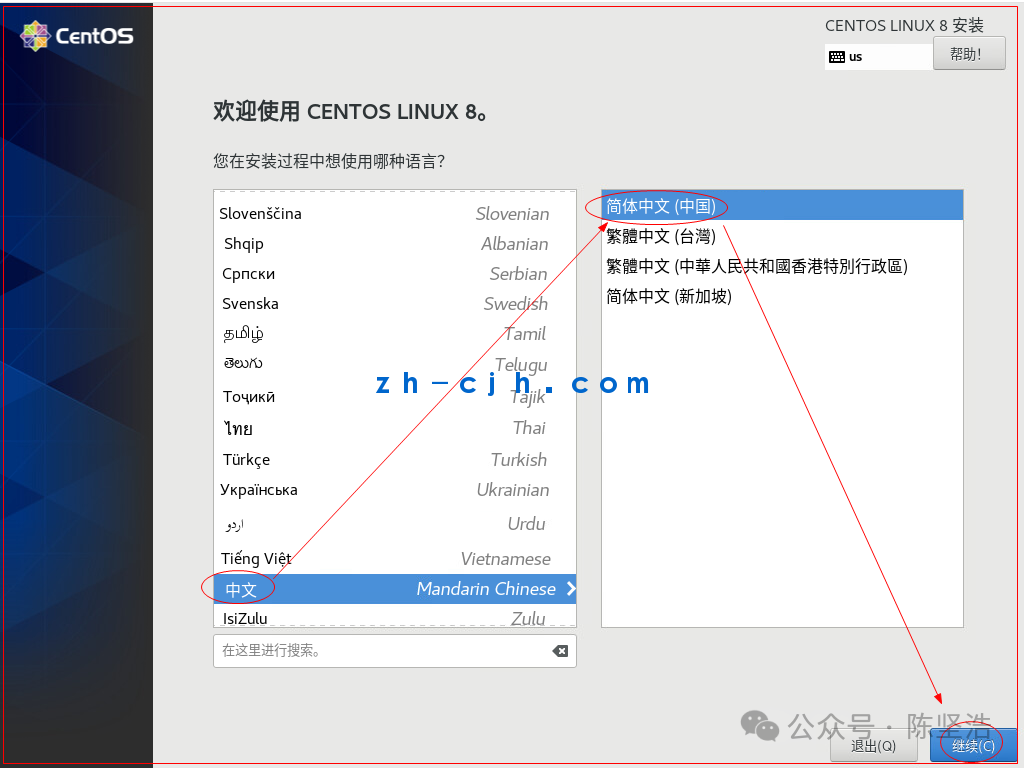Click the keyboard layout icon beside us
This screenshot has width=1024, height=768.
(837, 57)
